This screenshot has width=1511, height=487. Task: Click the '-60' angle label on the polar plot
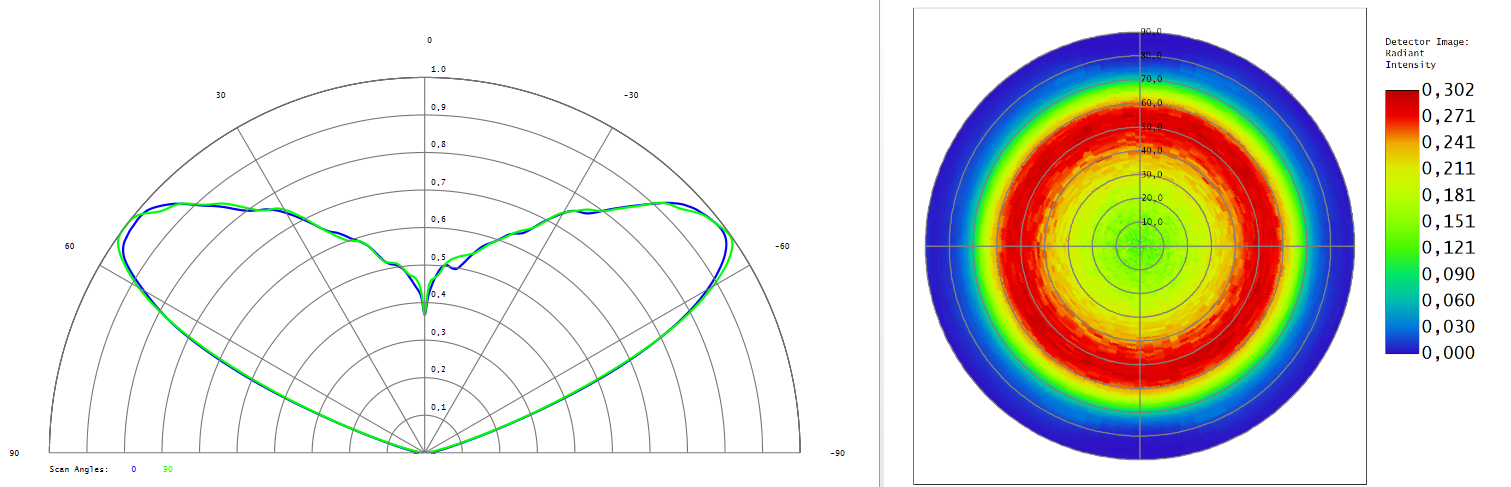(x=782, y=245)
